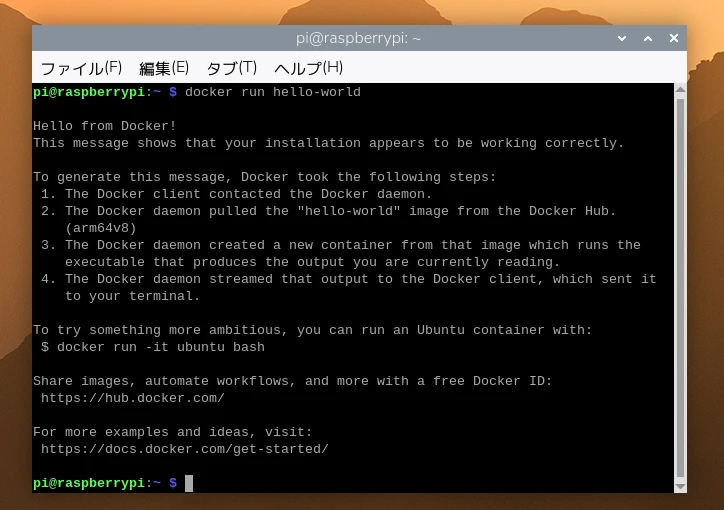Click the 'to your terminal.' line
The height and width of the screenshot is (510, 724).
click(133, 296)
